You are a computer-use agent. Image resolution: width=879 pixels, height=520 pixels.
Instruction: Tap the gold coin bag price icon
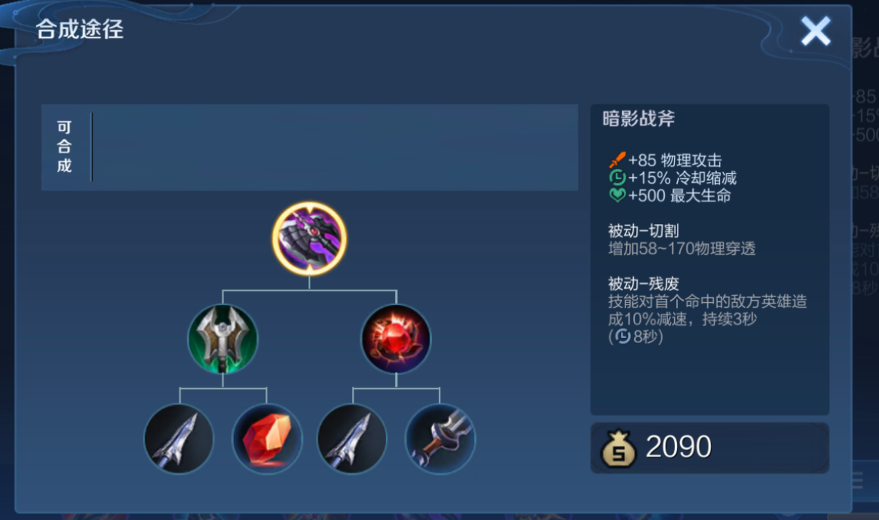(x=618, y=448)
